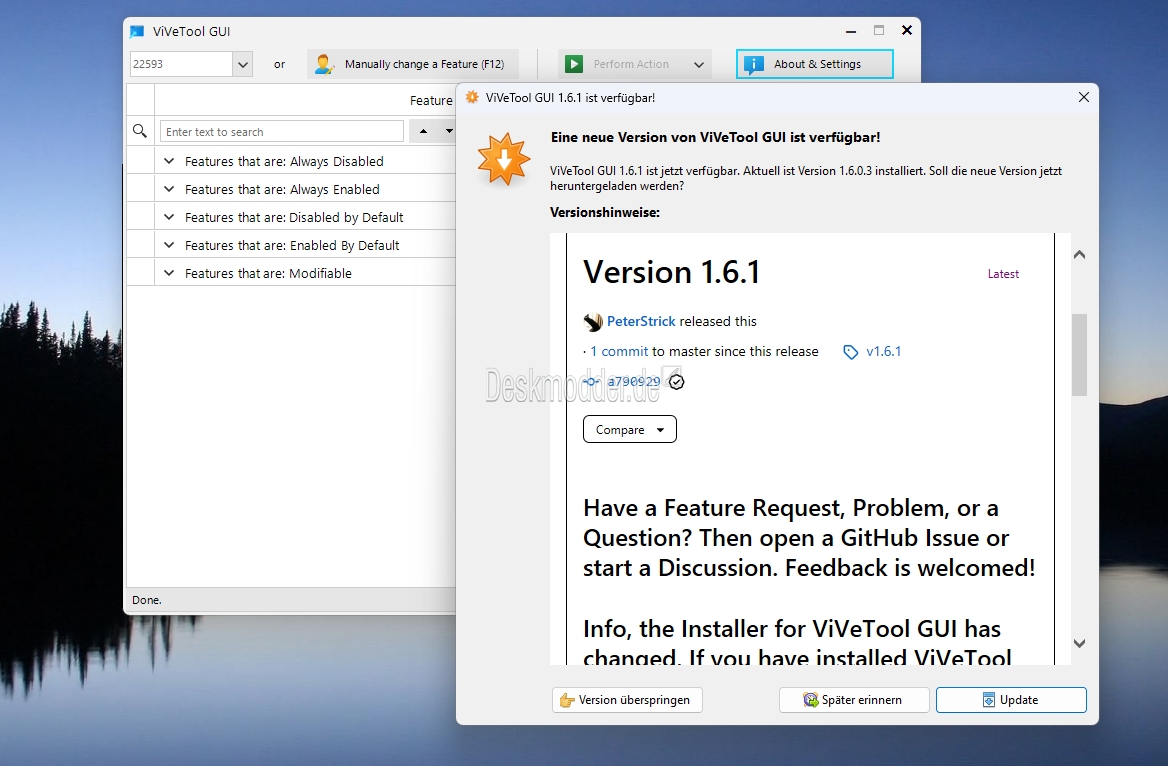Image resolution: width=1168 pixels, height=766 pixels.
Task: Open the Compare dropdown
Action: (x=629, y=429)
